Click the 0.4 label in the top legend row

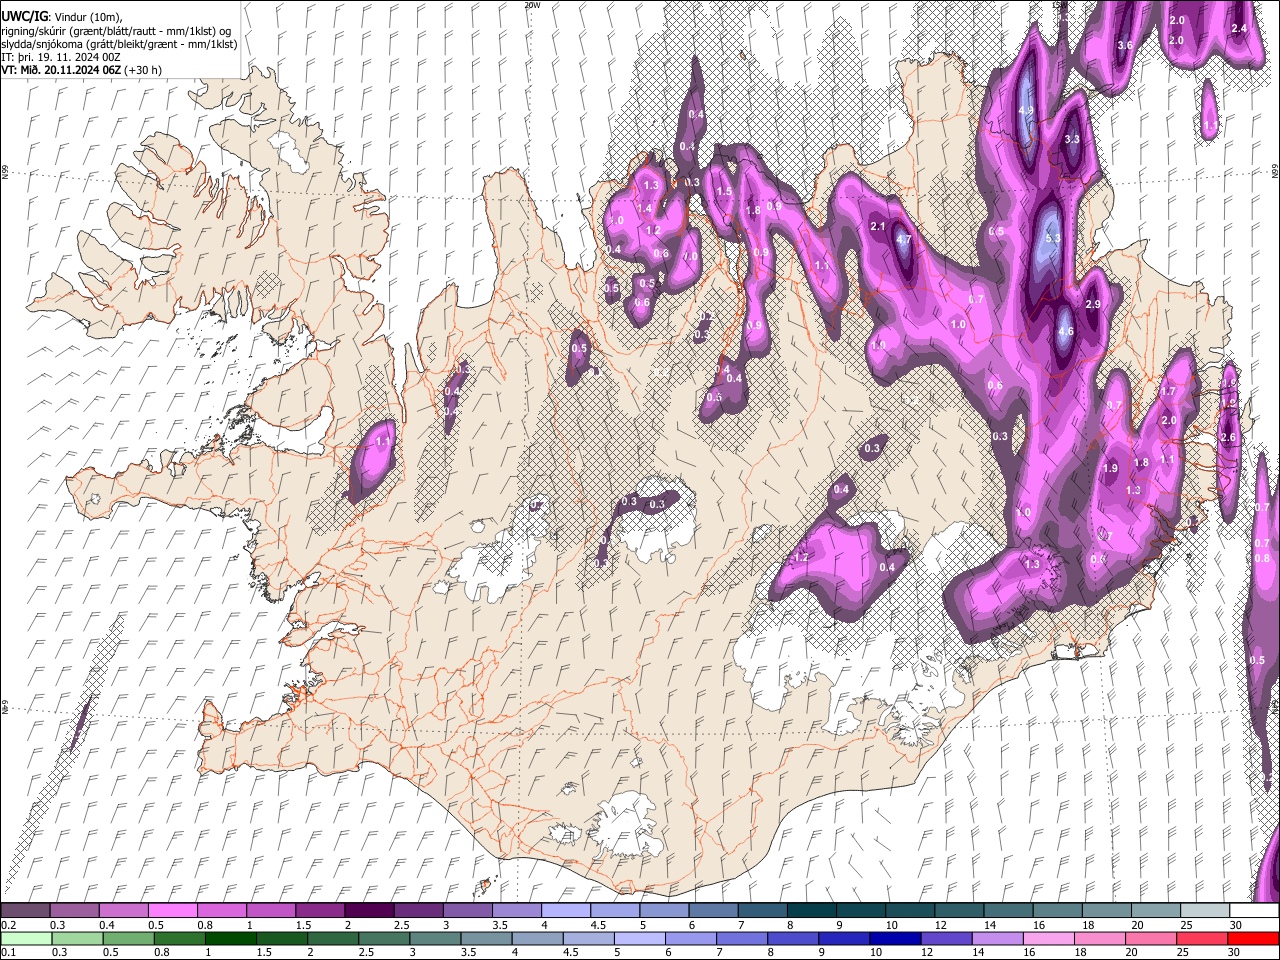click(106, 925)
